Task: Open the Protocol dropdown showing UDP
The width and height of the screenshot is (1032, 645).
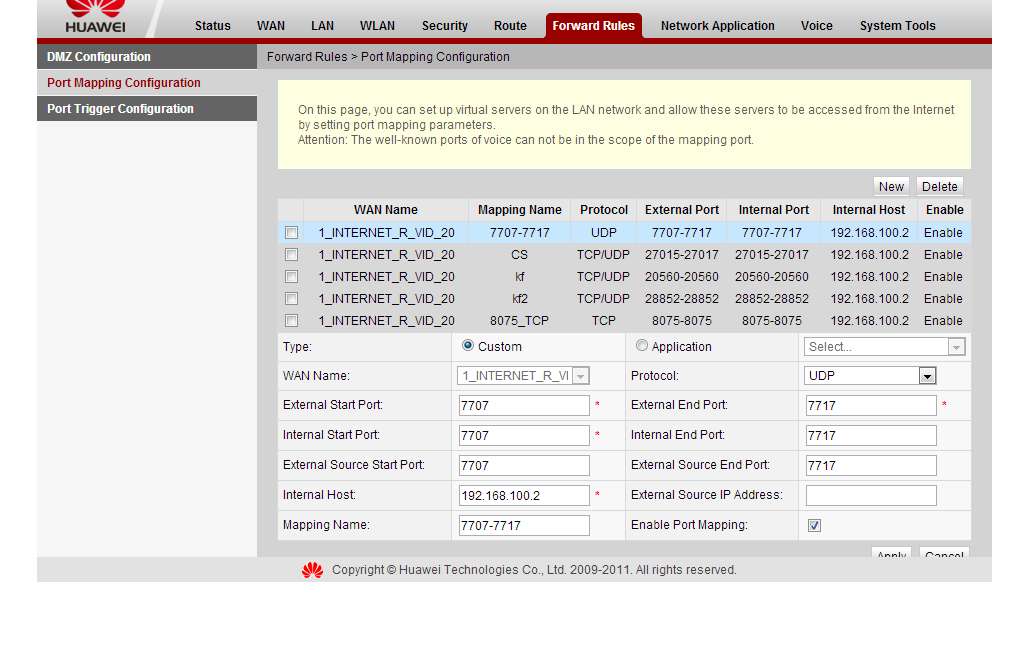Action: pyautogui.click(x=870, y=376)
